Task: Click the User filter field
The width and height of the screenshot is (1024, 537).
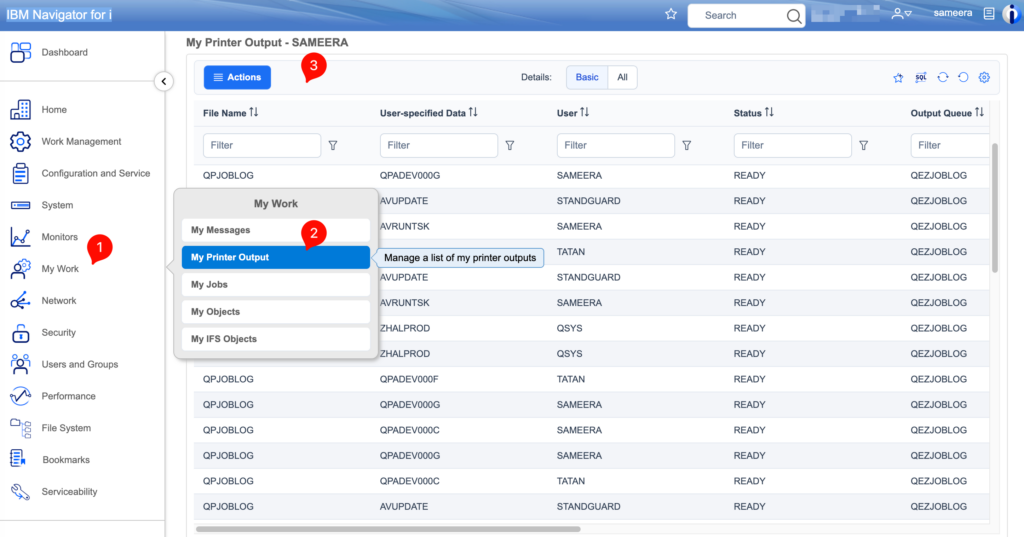Action: tap(616, 146)
